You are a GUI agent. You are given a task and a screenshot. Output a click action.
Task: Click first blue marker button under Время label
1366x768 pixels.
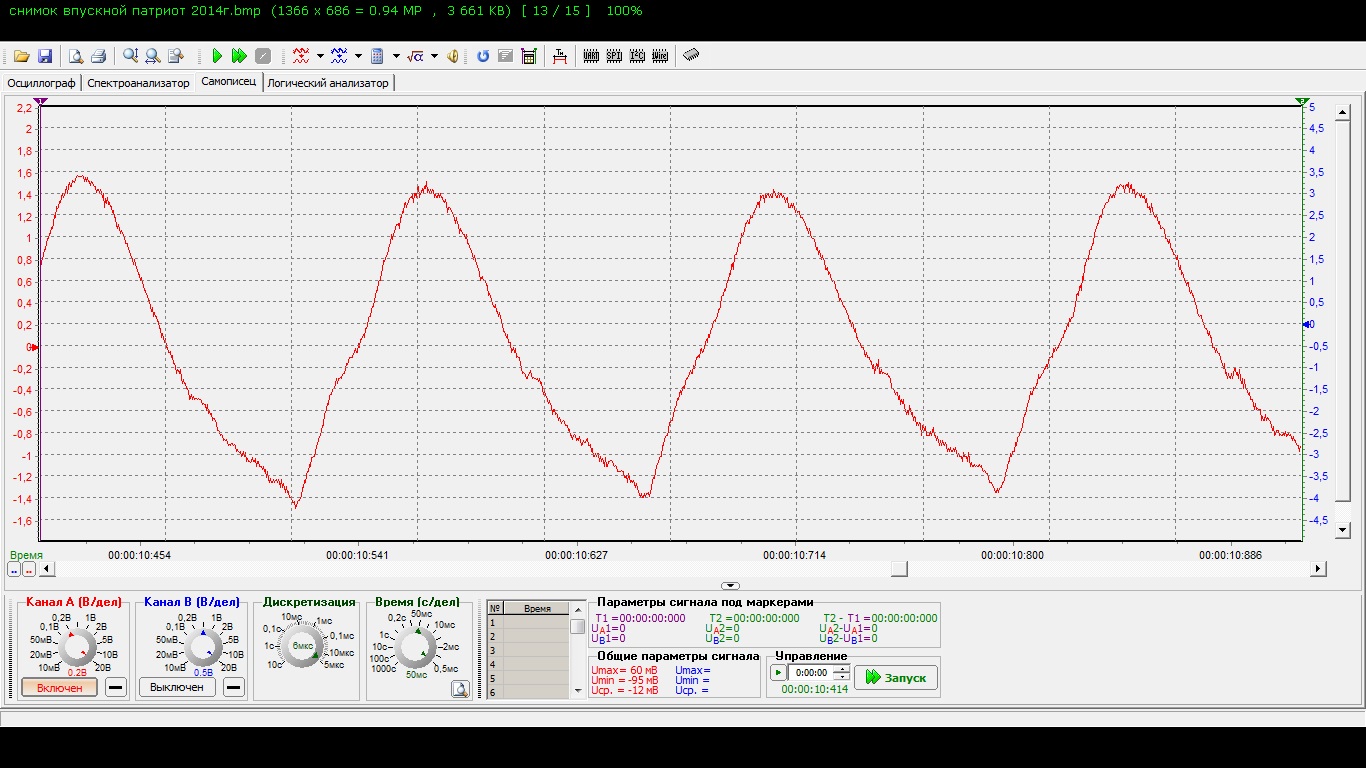point(14,569)
